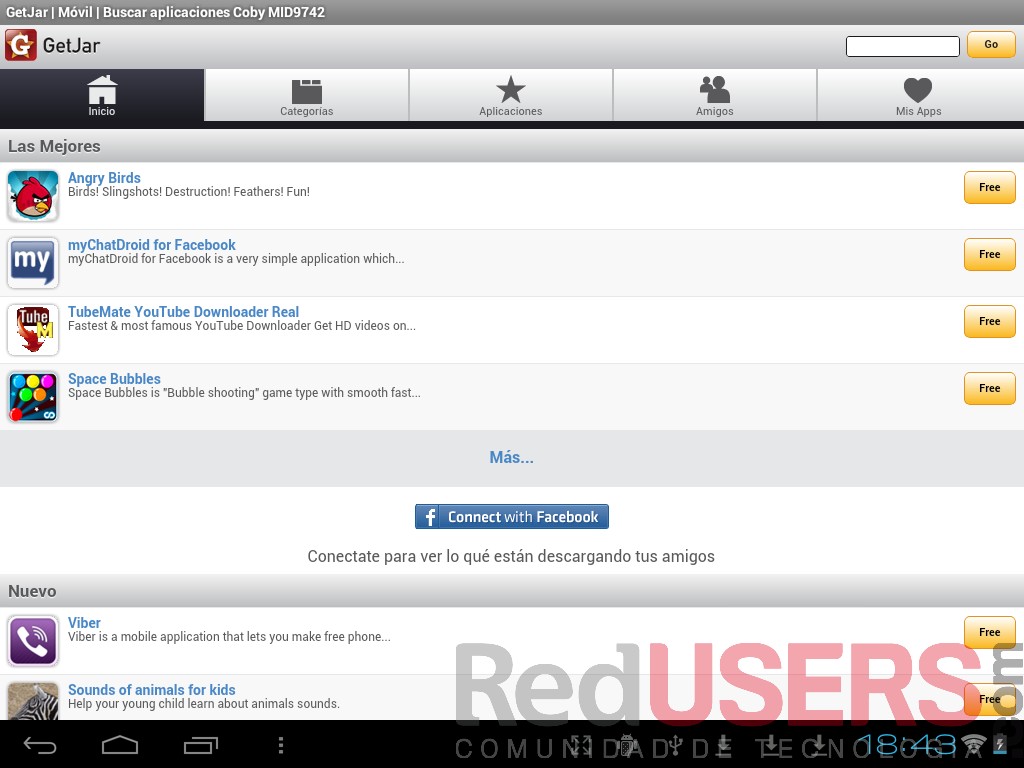Image resolution: width=1024 pixels, height=768 pixels.
Task: Tap the Angry Birds app icon
Action: (33, 195)
